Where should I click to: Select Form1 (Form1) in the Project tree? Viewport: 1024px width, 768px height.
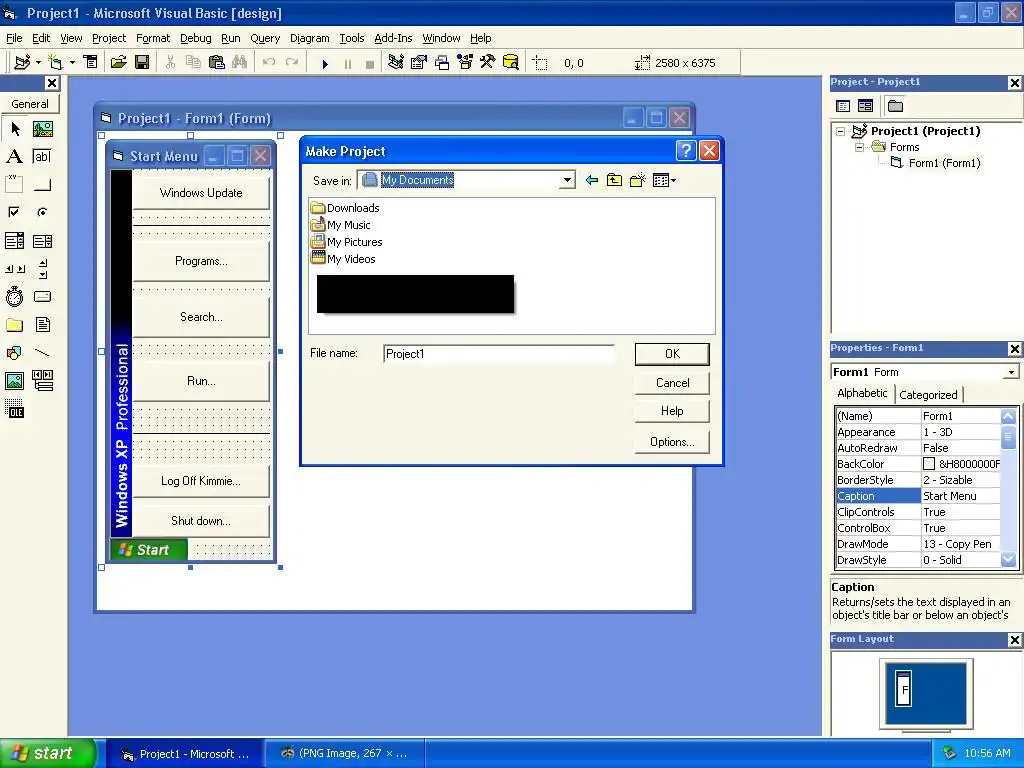click(936, 163)
